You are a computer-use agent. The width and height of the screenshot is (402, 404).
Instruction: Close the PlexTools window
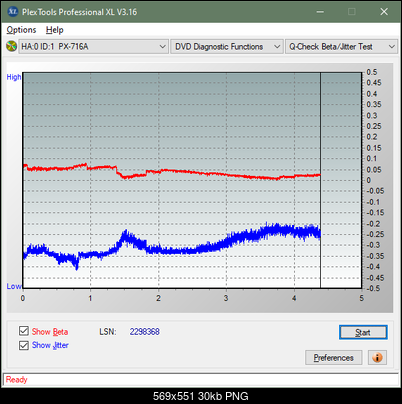[384, 12]
